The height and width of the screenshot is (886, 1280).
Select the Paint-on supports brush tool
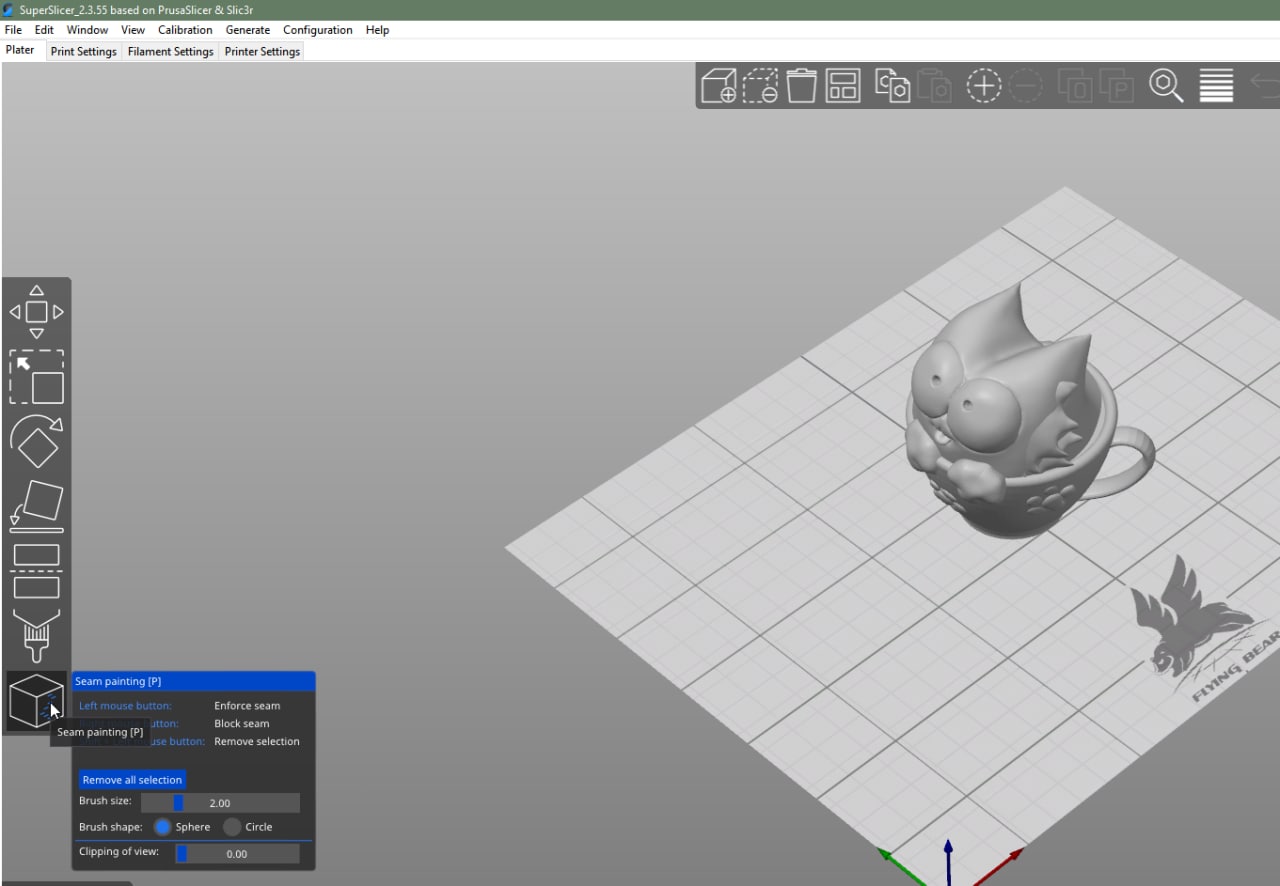click(x=37, y=636)
